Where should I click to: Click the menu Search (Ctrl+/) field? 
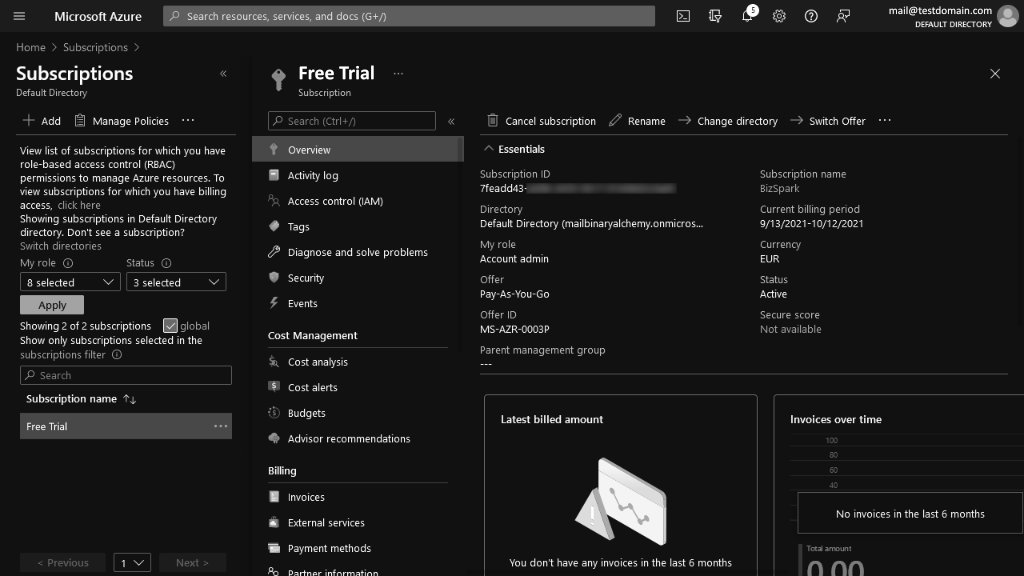tap(352, 121)
